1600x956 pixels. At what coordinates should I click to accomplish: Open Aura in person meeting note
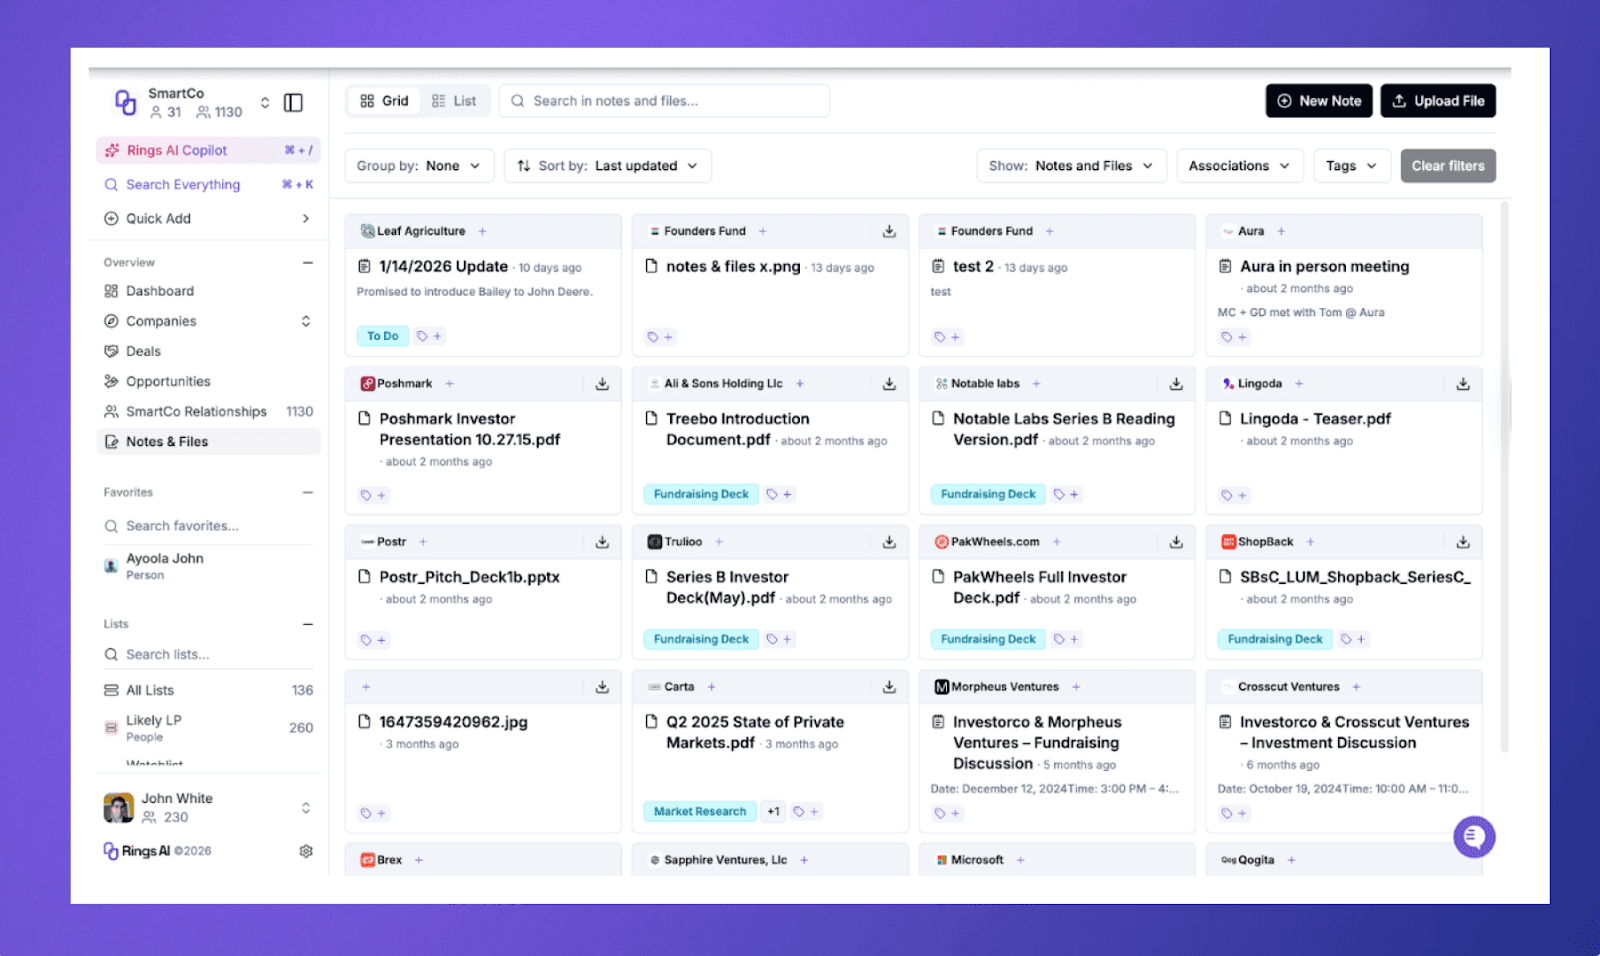1324,266
